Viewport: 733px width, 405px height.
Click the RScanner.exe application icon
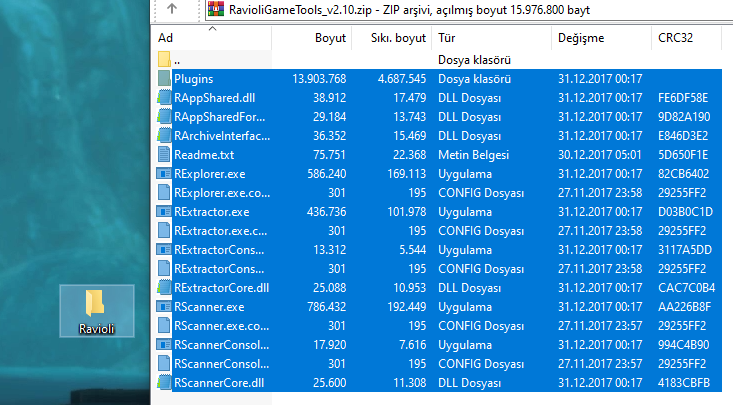tap(164, 307)
